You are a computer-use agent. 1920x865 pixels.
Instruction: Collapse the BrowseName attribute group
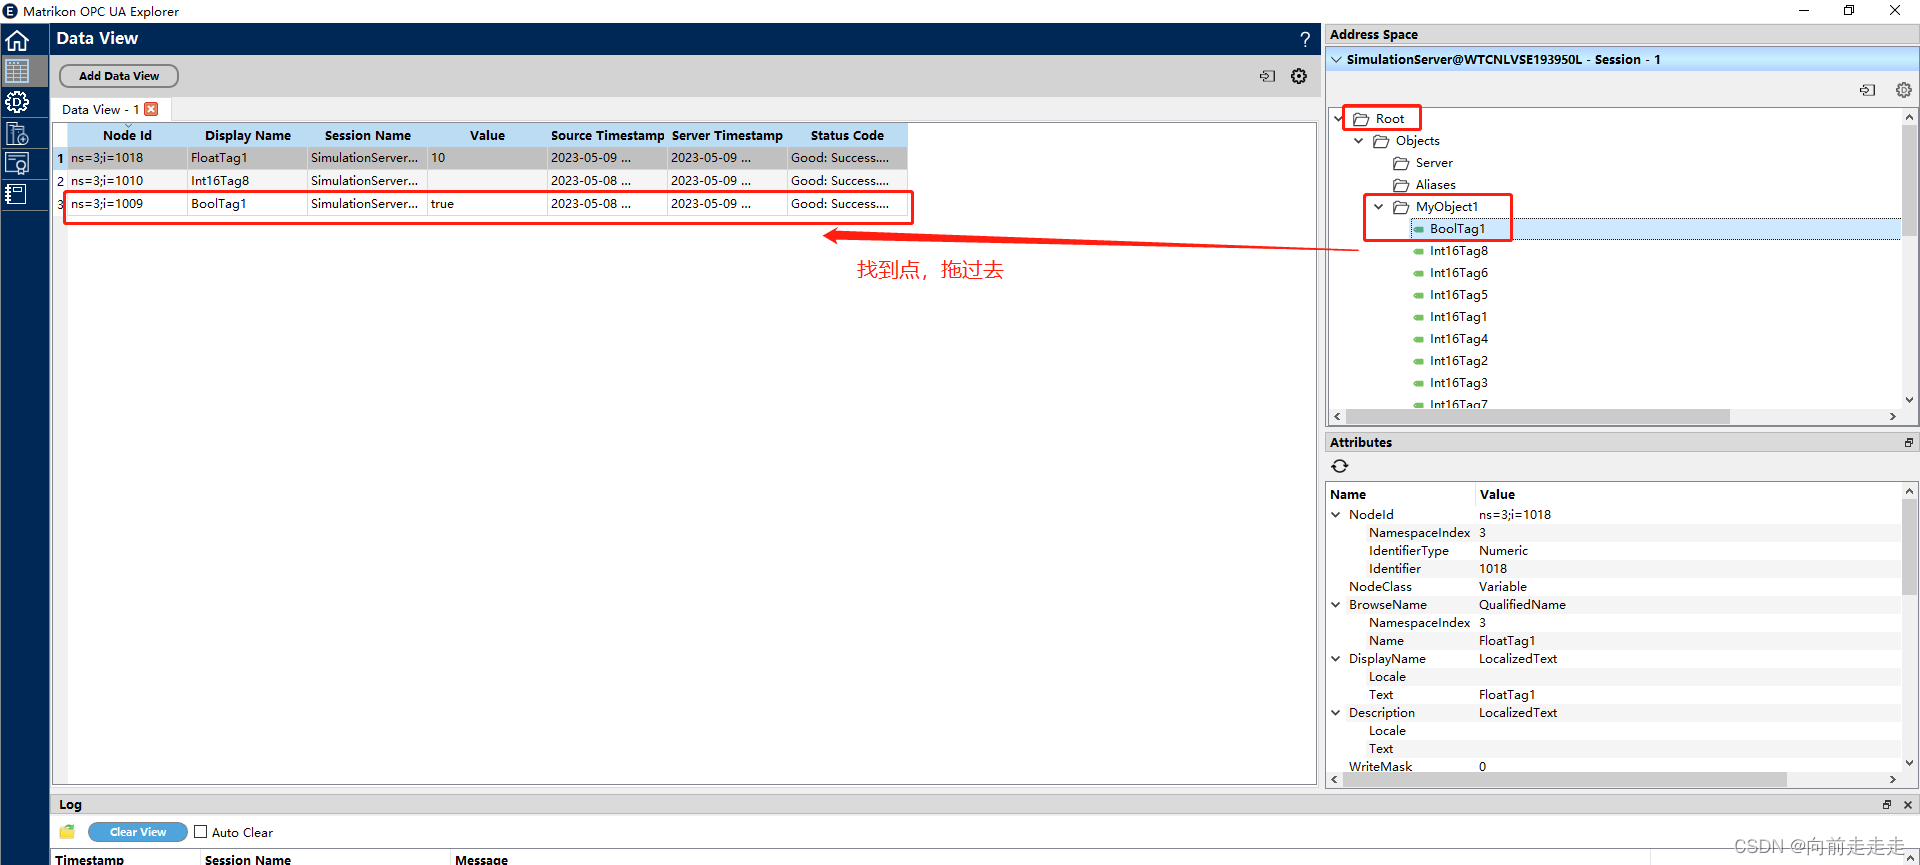pyautogui.click(x=1336, y=605)
